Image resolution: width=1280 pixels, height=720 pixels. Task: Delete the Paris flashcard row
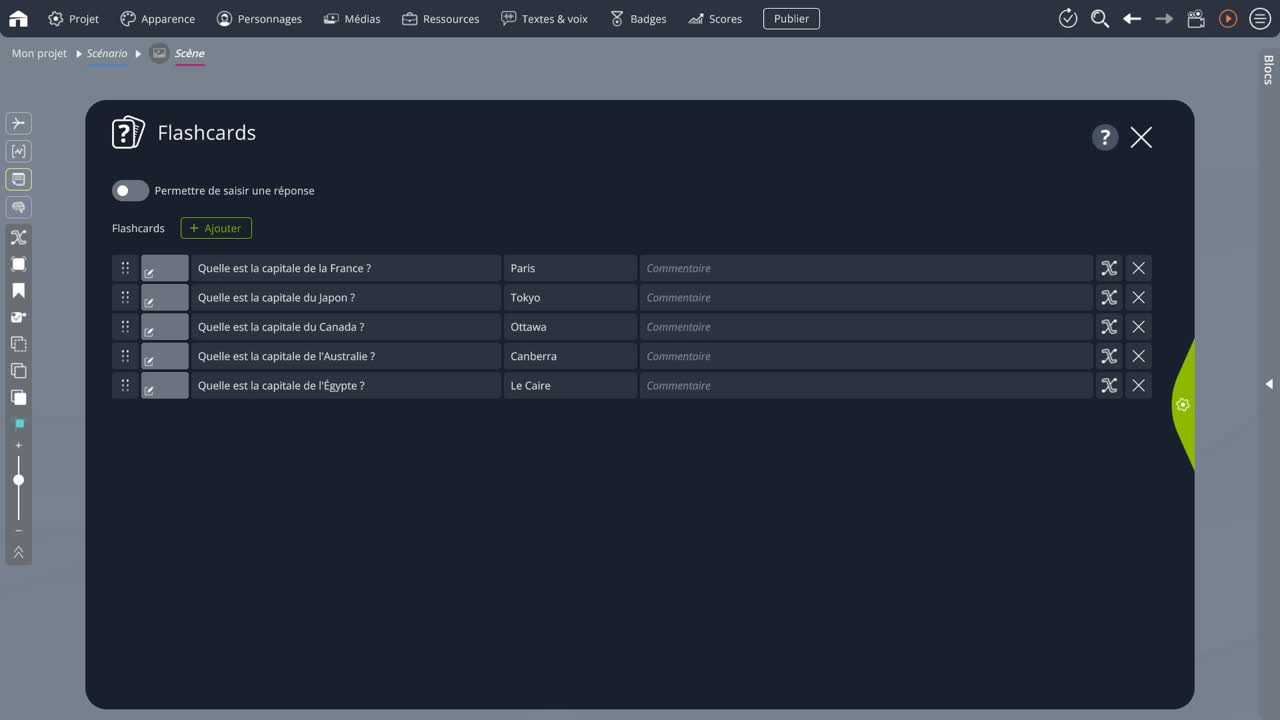click(1138, 268)
